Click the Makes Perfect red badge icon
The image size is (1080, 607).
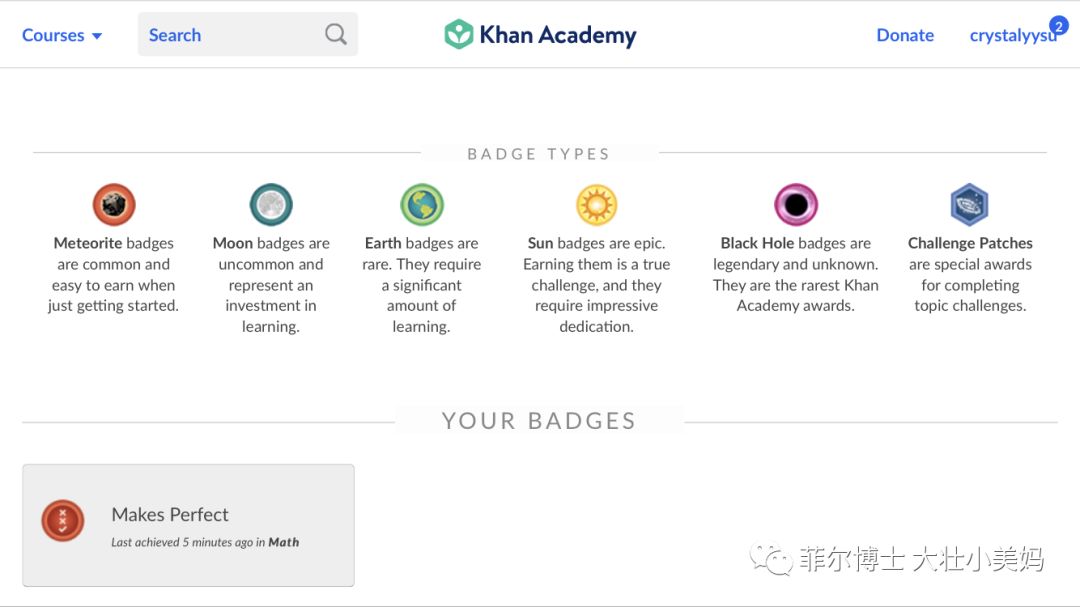click(63, 520)
